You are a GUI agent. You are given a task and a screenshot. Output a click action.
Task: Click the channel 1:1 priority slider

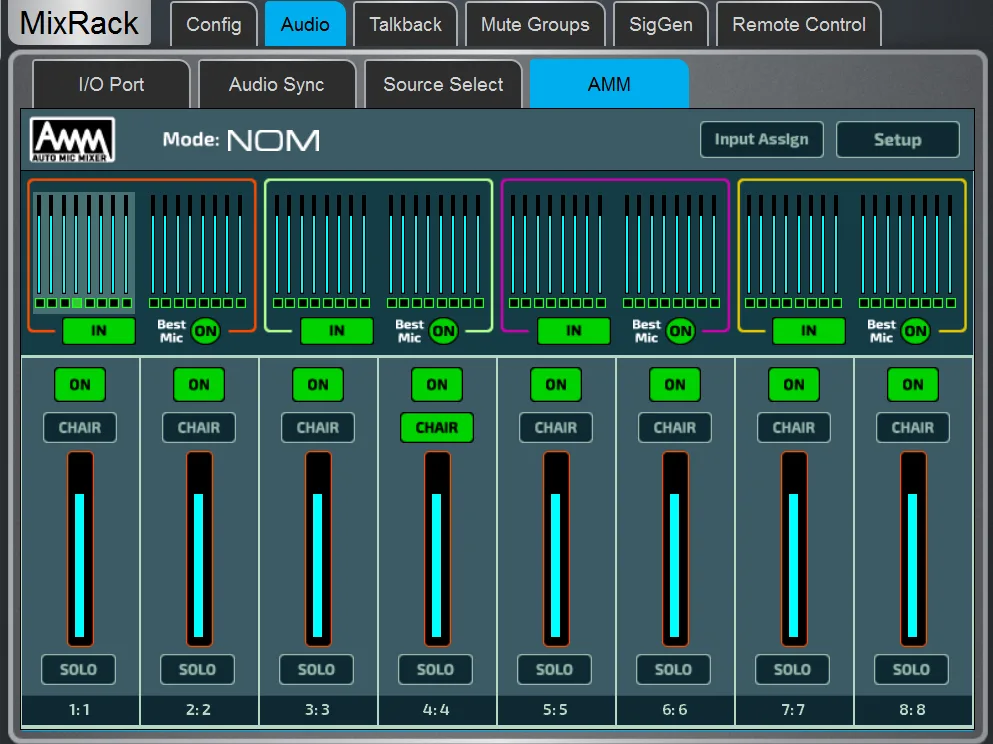[80, 548]
